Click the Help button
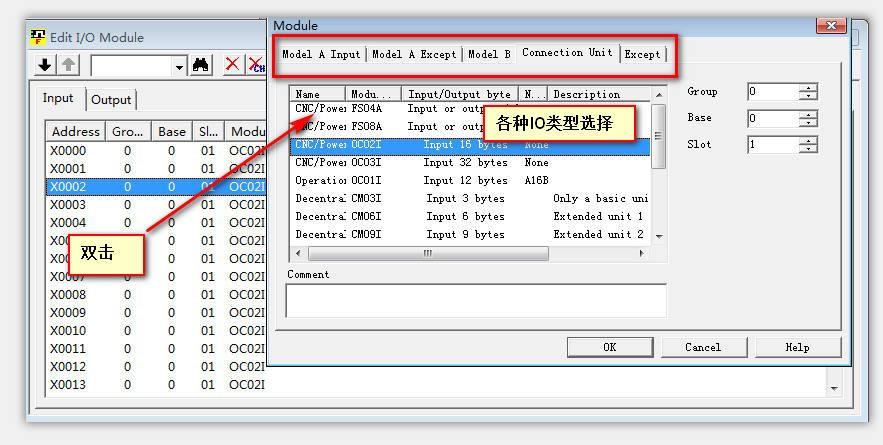This screenshot has height=445, width=883. tap(797, 347)
